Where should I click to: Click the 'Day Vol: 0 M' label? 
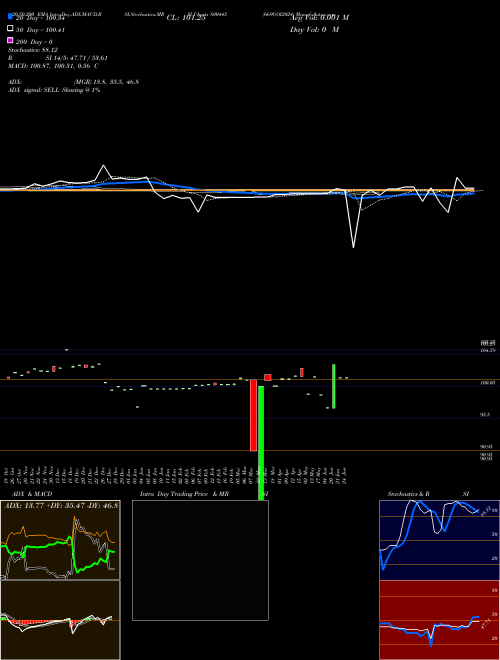tap(314, 29)
